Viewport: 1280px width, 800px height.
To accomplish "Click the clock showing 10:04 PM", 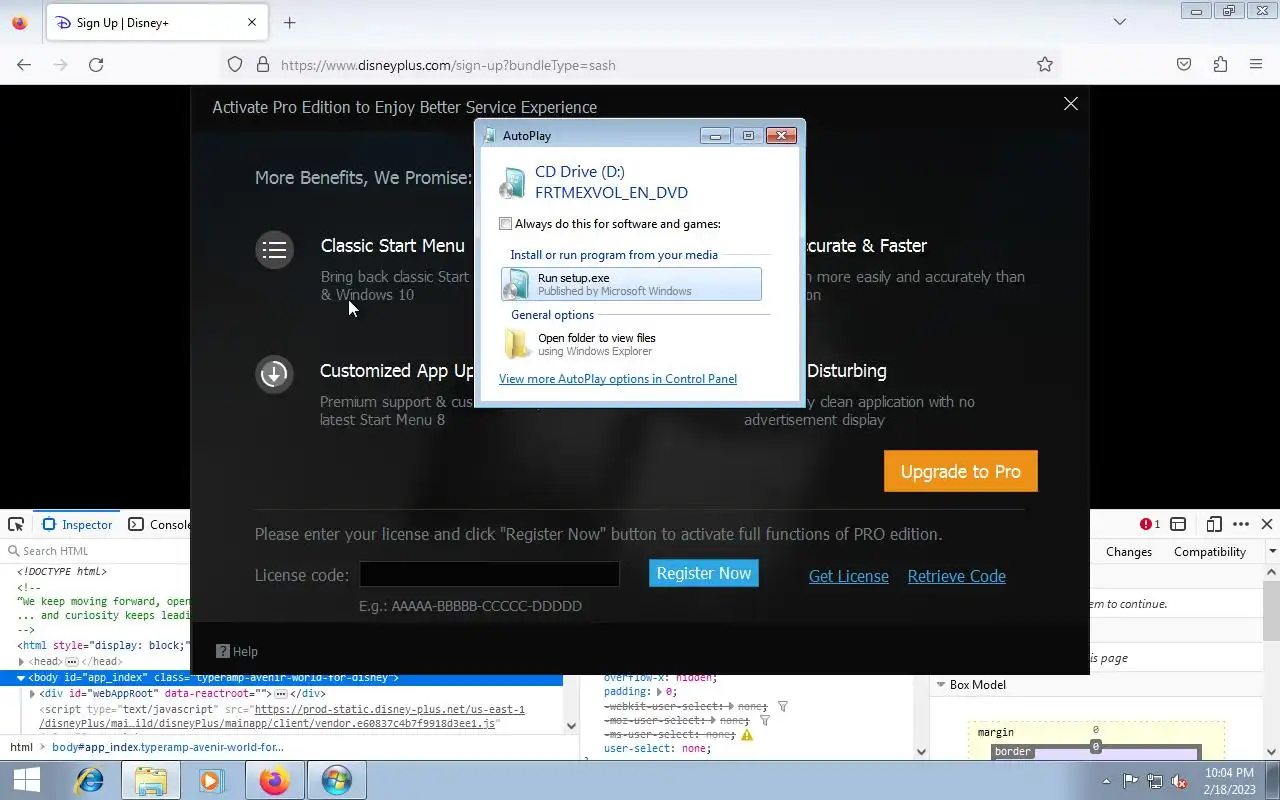I will pos(1229,773).
